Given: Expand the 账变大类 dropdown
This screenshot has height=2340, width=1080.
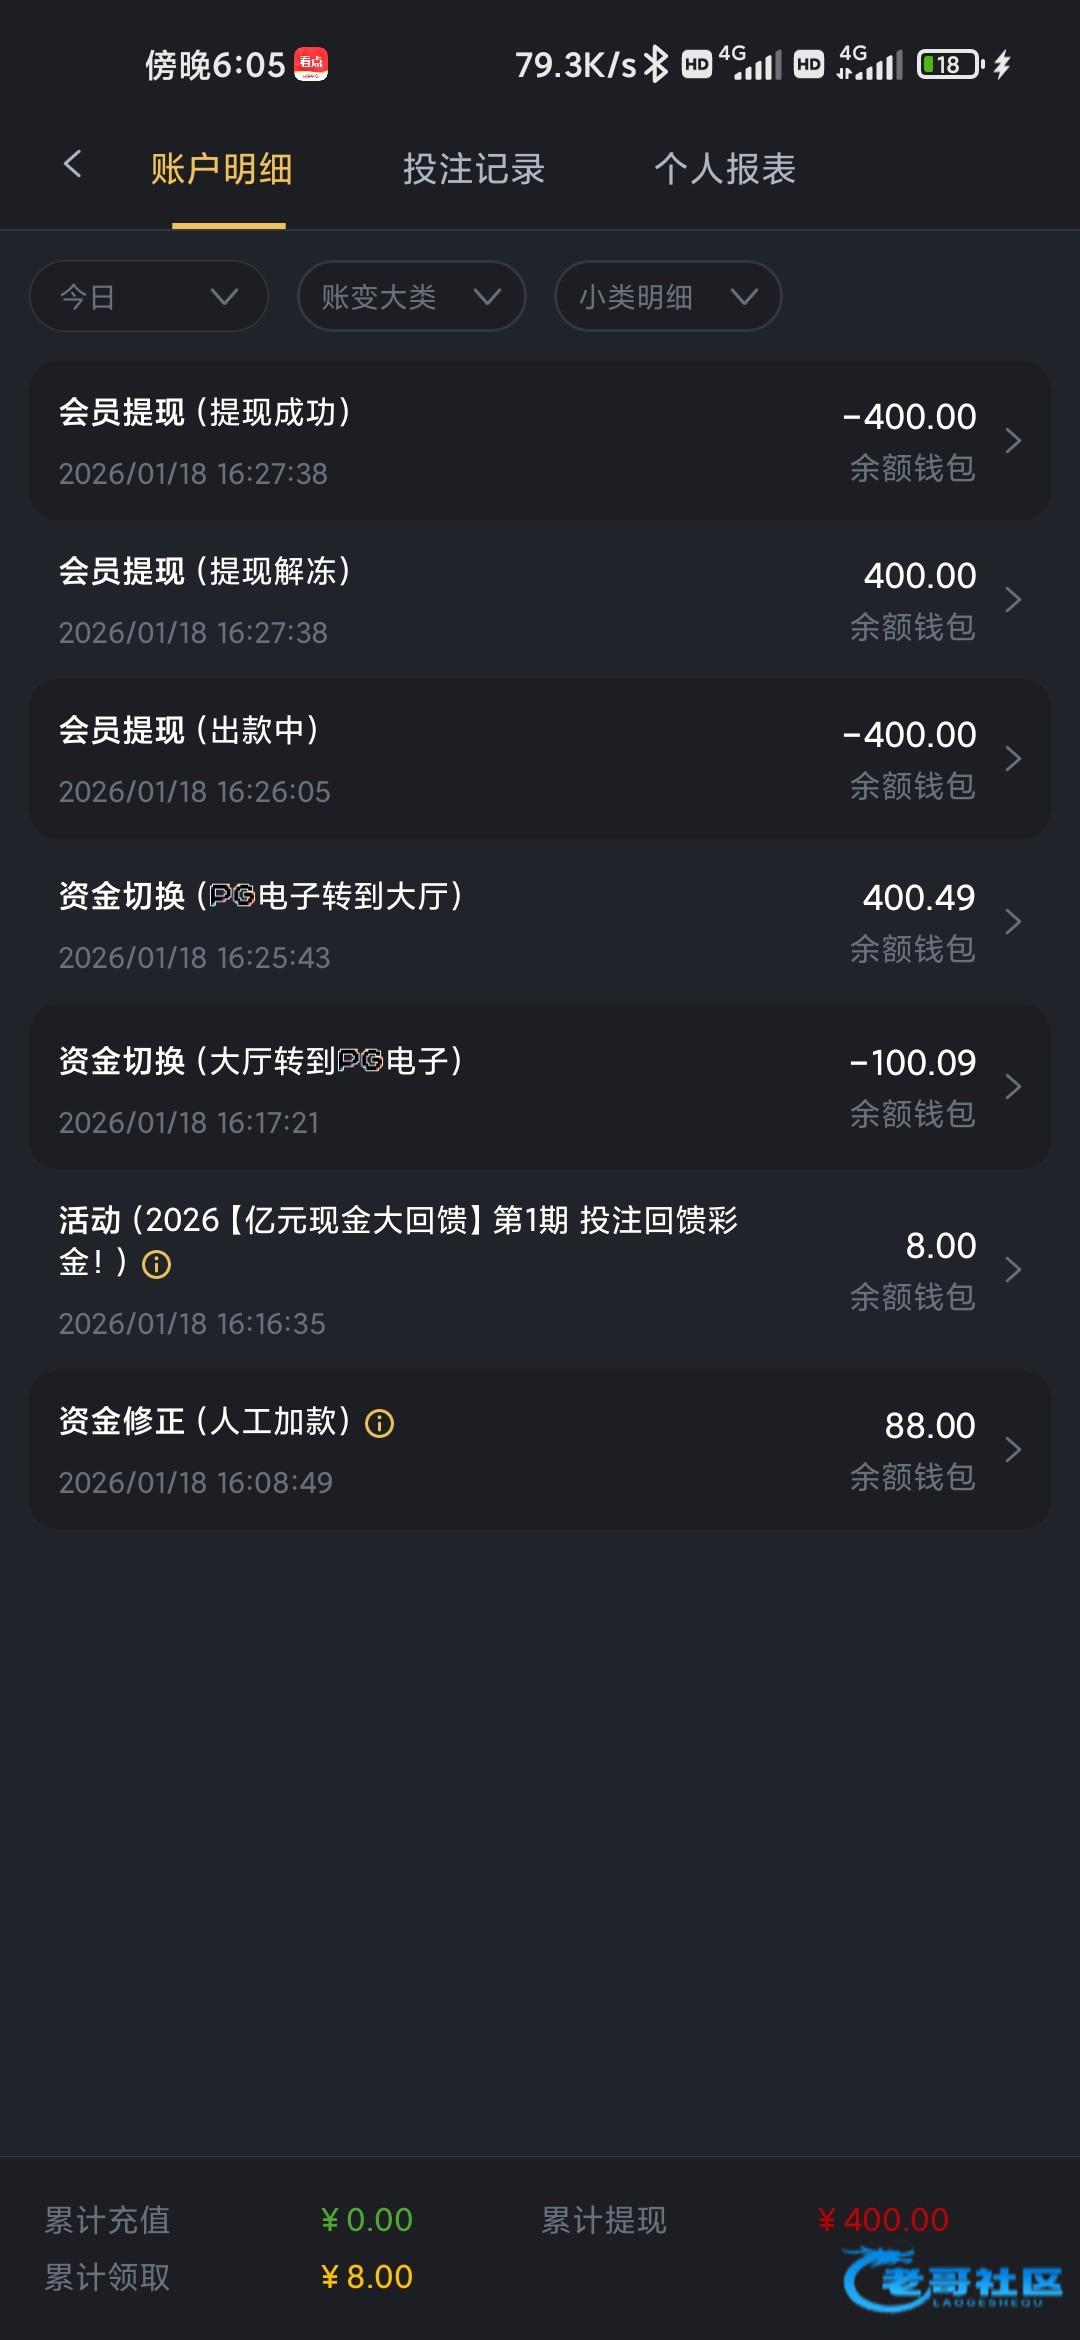Looking at the screenshot, I should (x=411, y=297).
